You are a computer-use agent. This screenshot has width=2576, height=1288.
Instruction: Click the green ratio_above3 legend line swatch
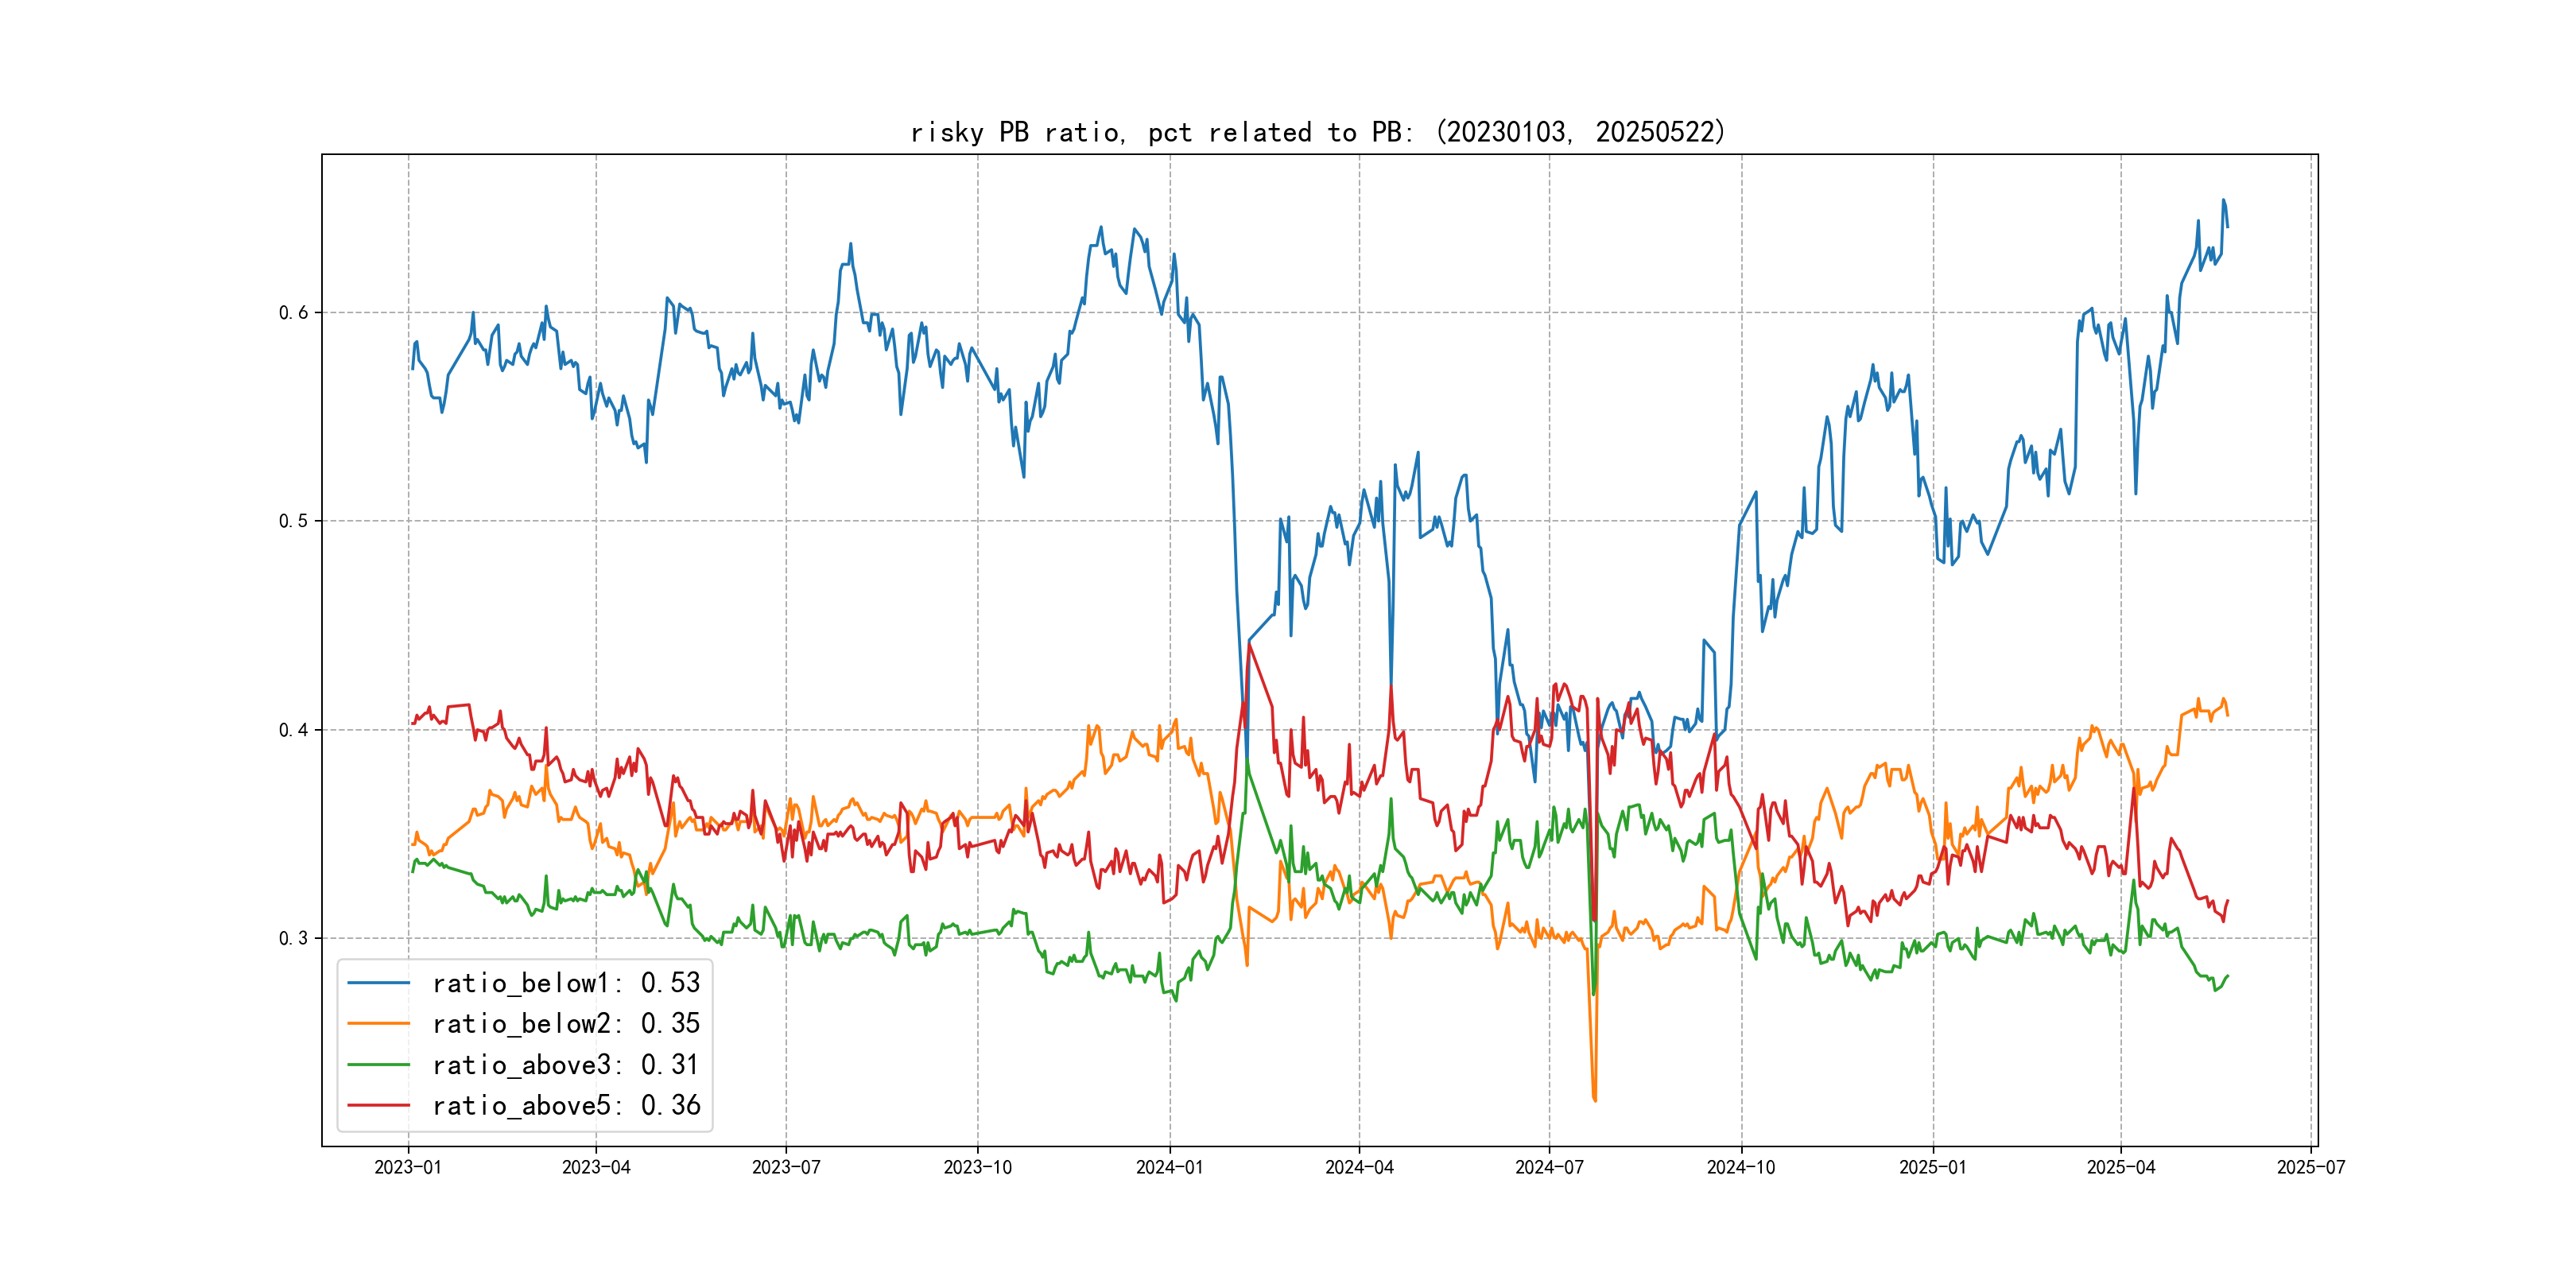[x=378, y=1065]
